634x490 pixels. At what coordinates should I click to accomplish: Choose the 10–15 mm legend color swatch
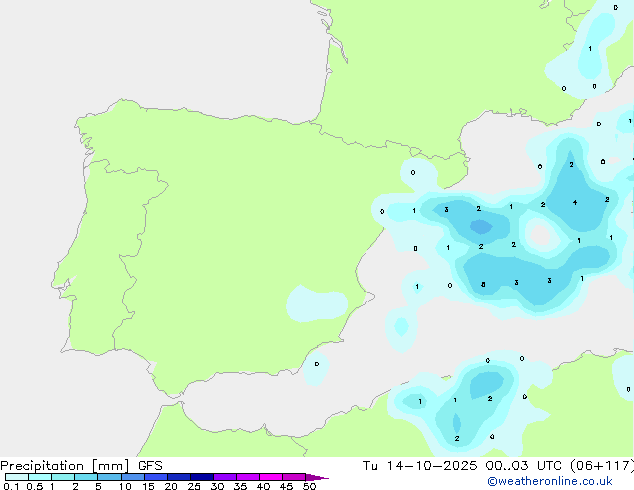coord(133,477)
